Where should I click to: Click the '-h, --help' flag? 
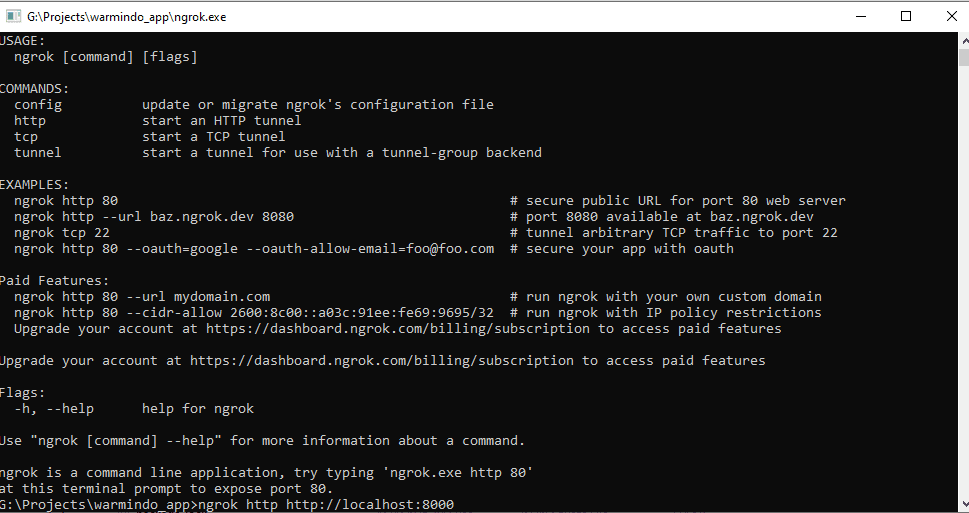pos(54,409)
